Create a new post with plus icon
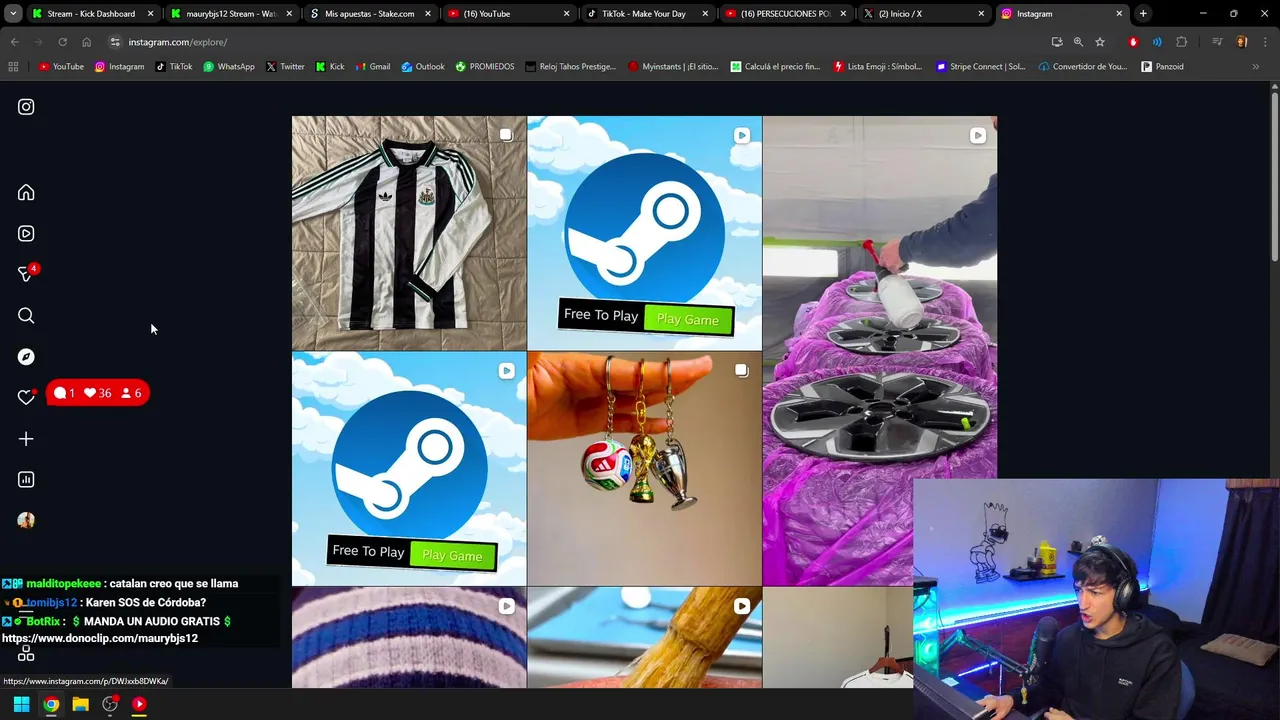1280x720 pixels. pos(26,439)
